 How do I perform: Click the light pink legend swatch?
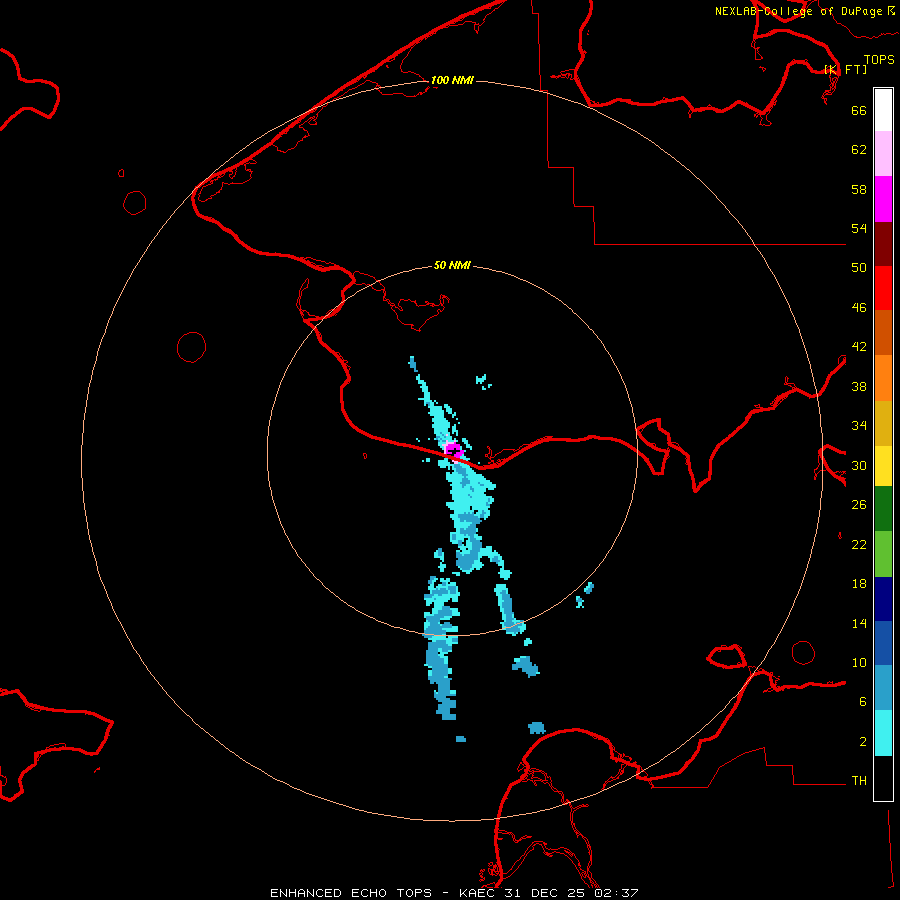coord(883,154)
